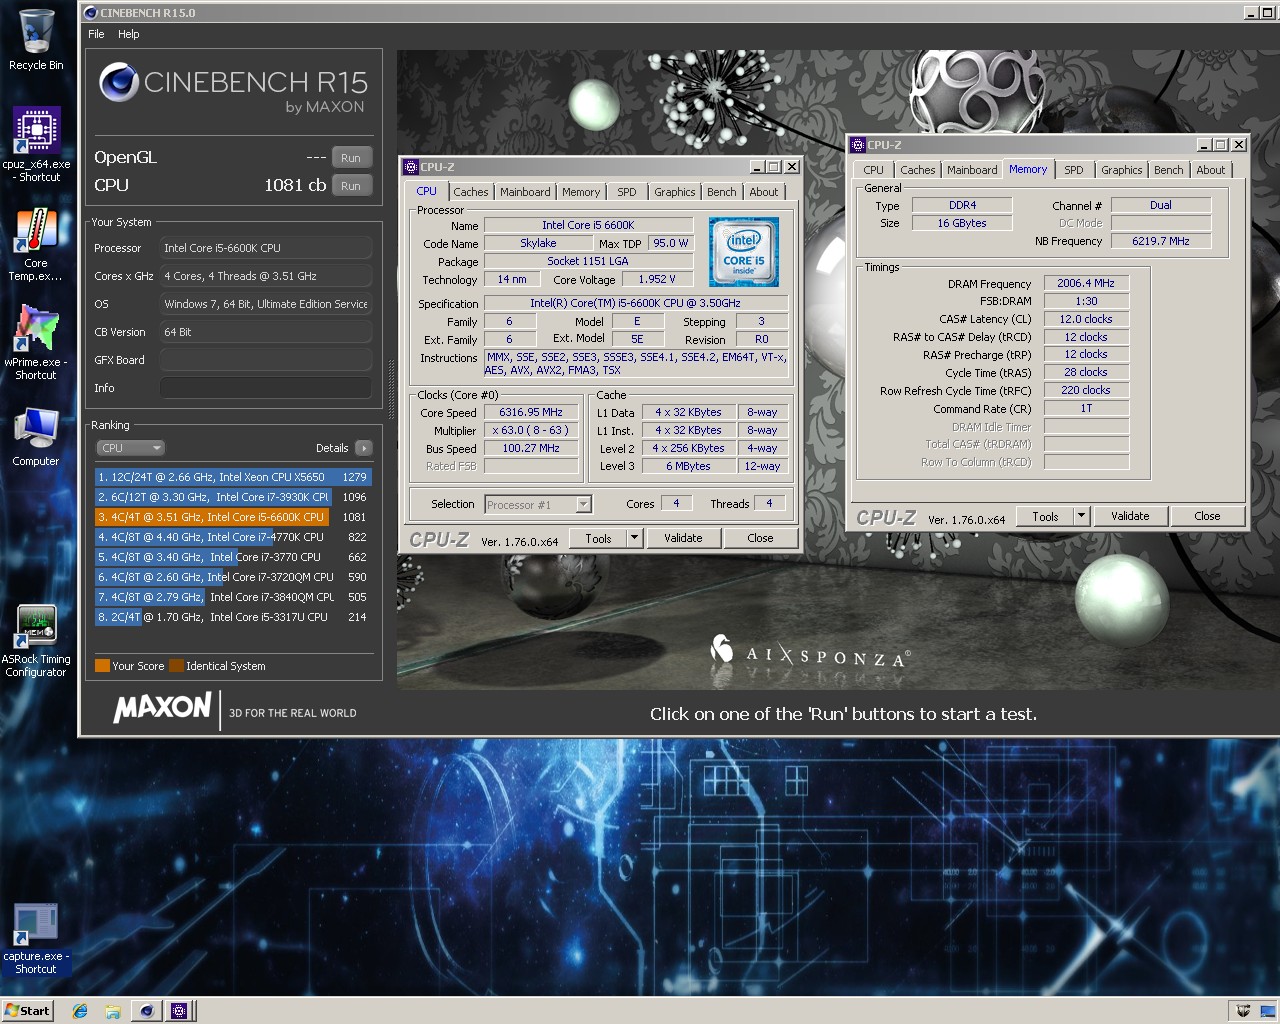The width and height of the screenshot is (1280, 1024).
Task: Select ranking row Intel Core i7-4770K
Action: coord(233,537)
